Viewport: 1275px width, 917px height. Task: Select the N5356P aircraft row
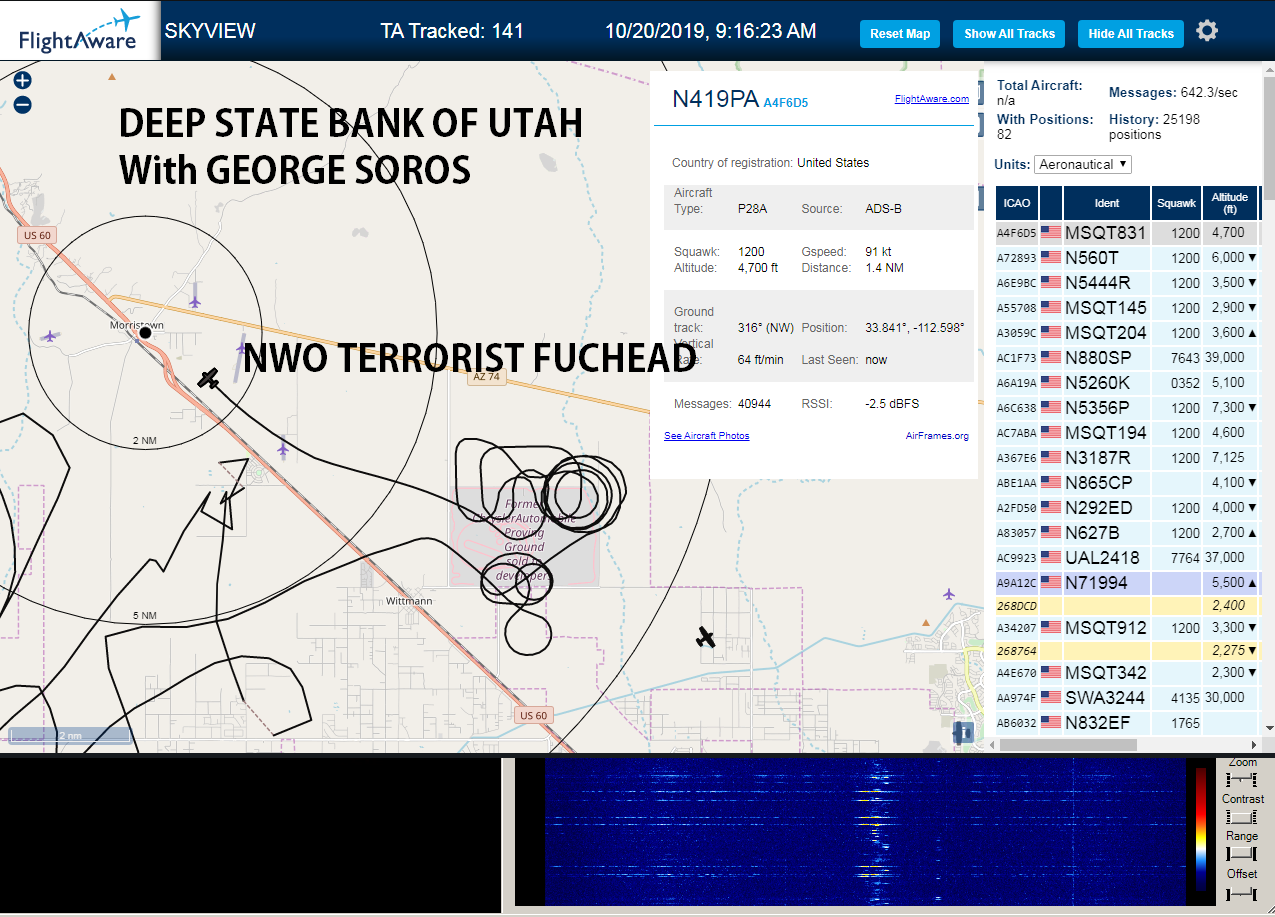click(1127, 408)
